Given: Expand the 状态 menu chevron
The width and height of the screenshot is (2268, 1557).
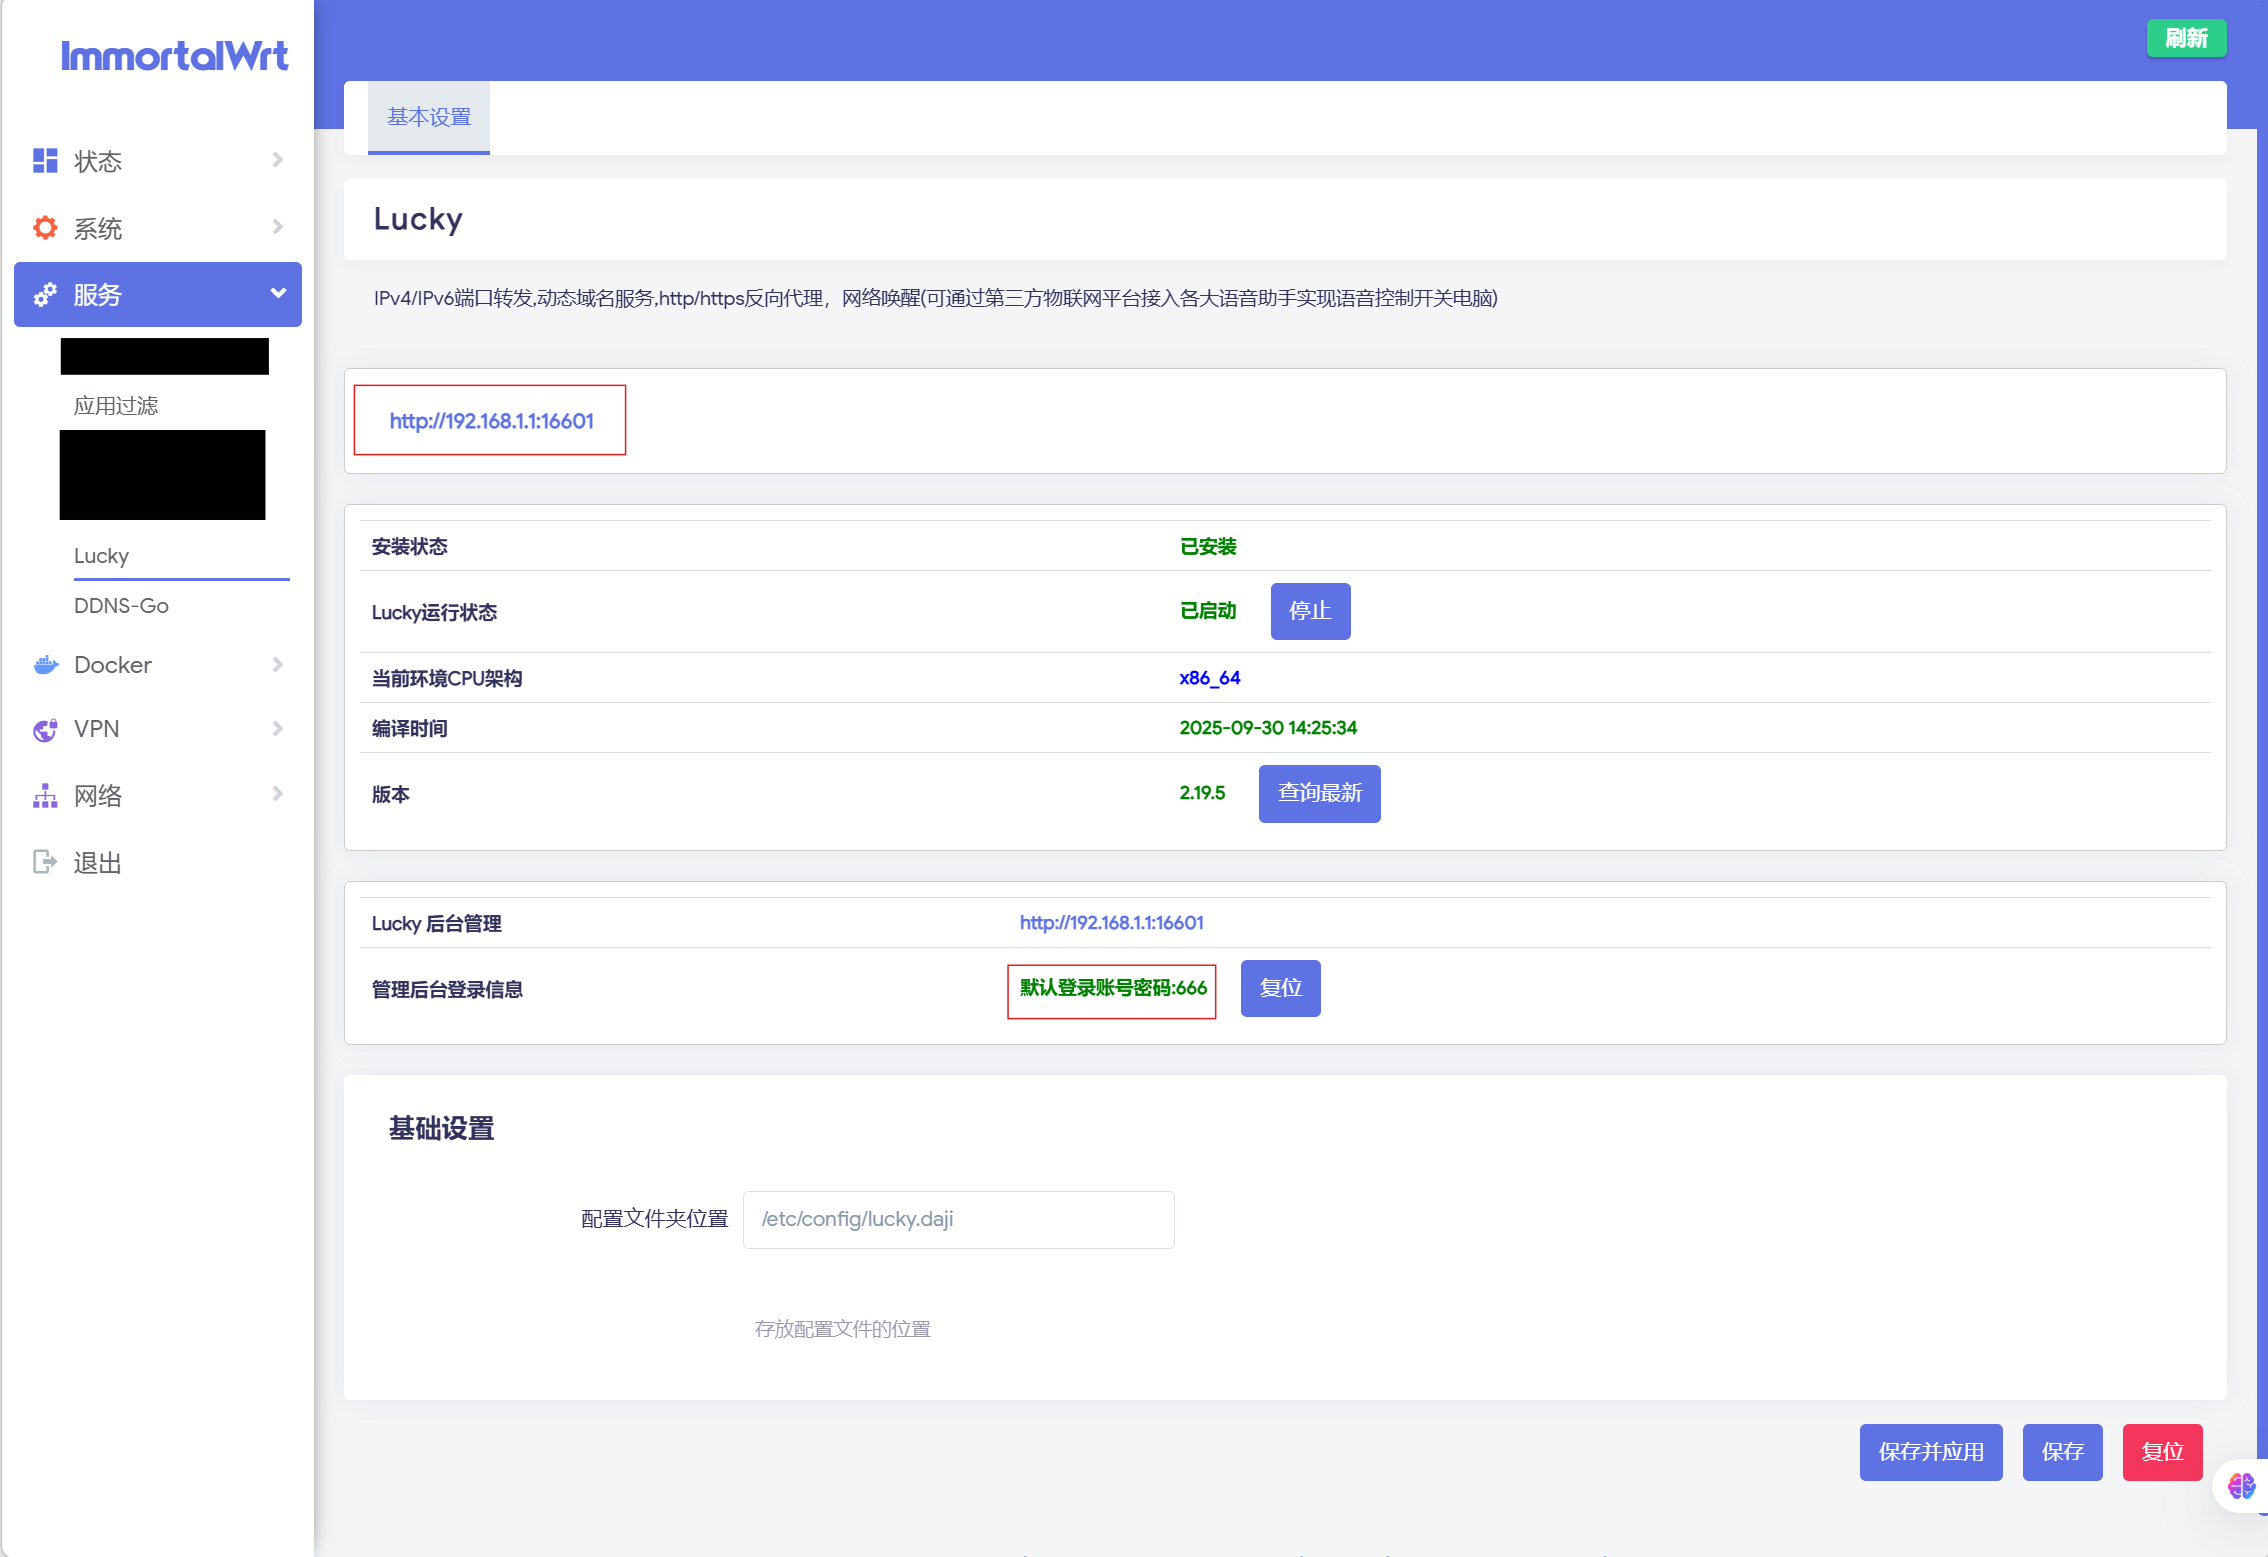Looking at the screenshot, I should click(277, 160).
